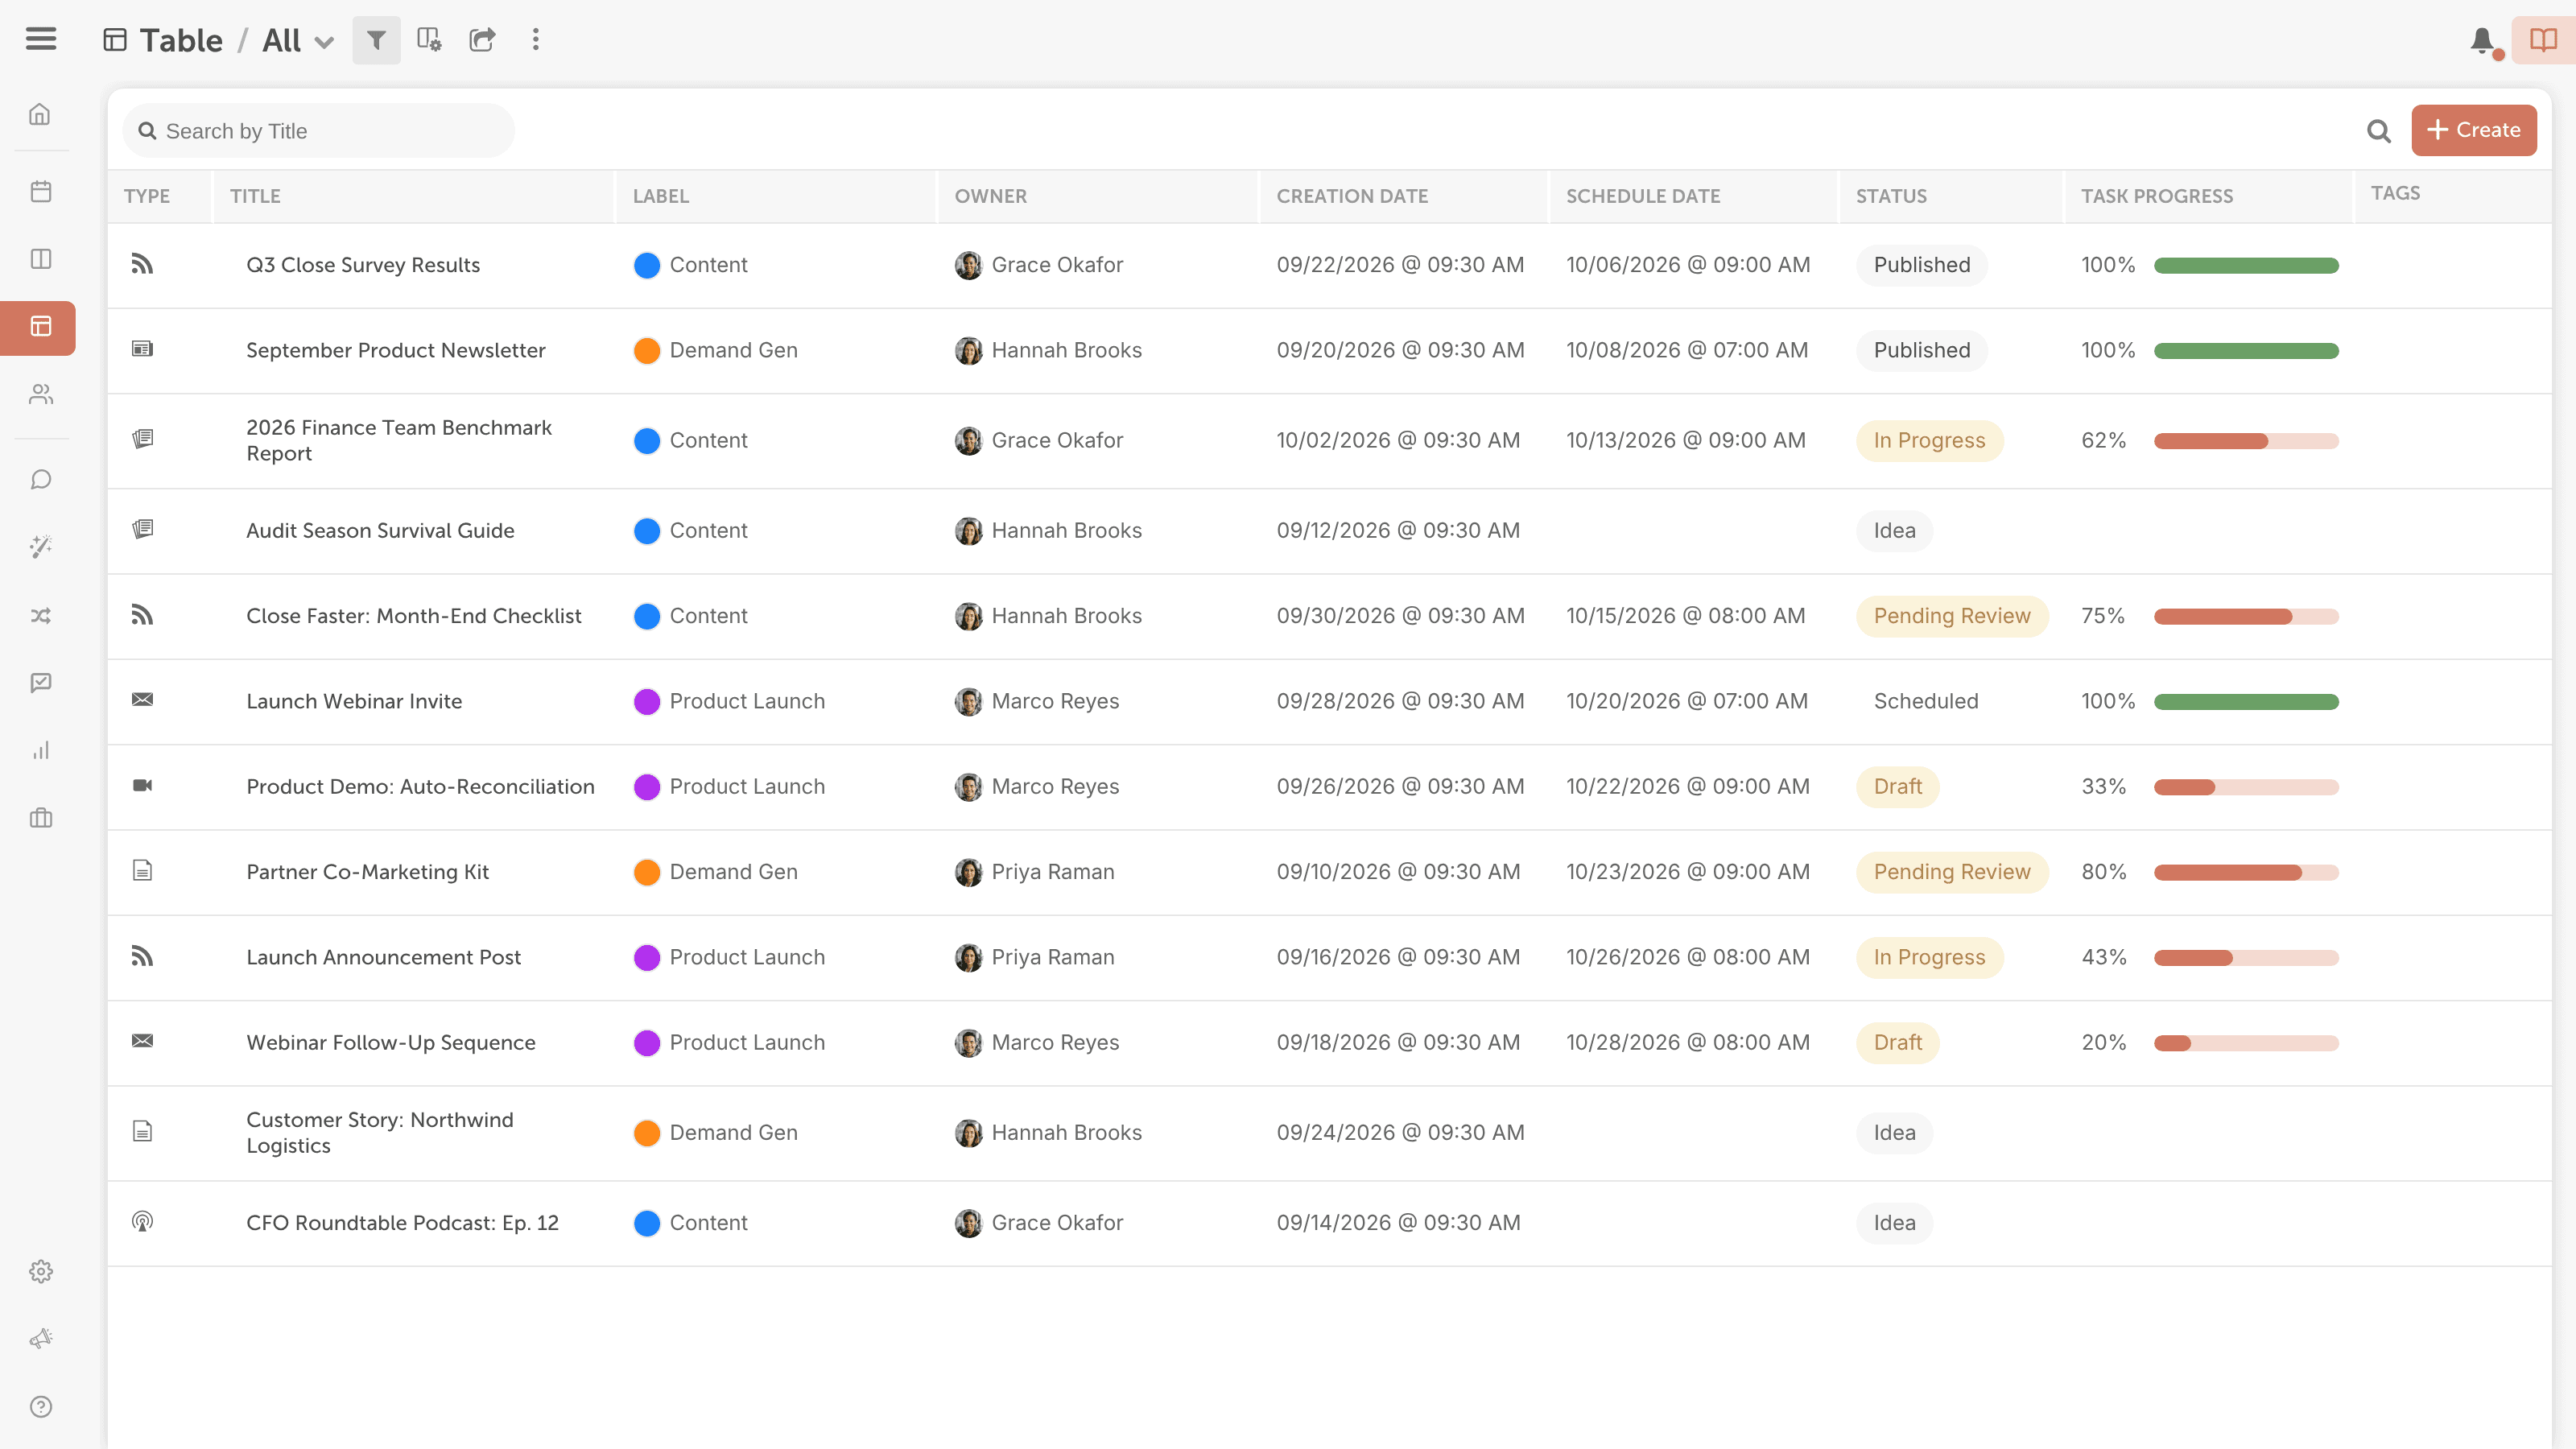Sort by the OWNER column header
Image resolution: width=2576 pixels, height=1449 pixels.
[x=990, y=196]
